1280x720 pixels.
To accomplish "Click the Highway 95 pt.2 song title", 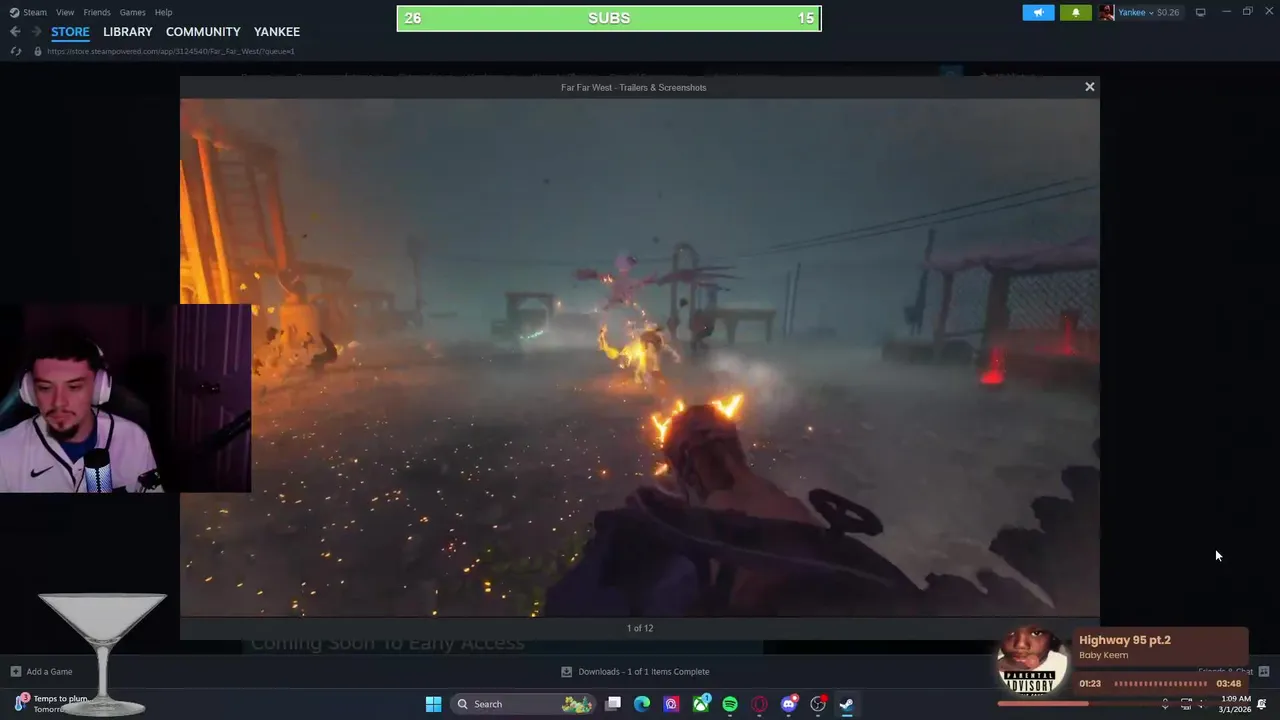I will point(1124,640).
